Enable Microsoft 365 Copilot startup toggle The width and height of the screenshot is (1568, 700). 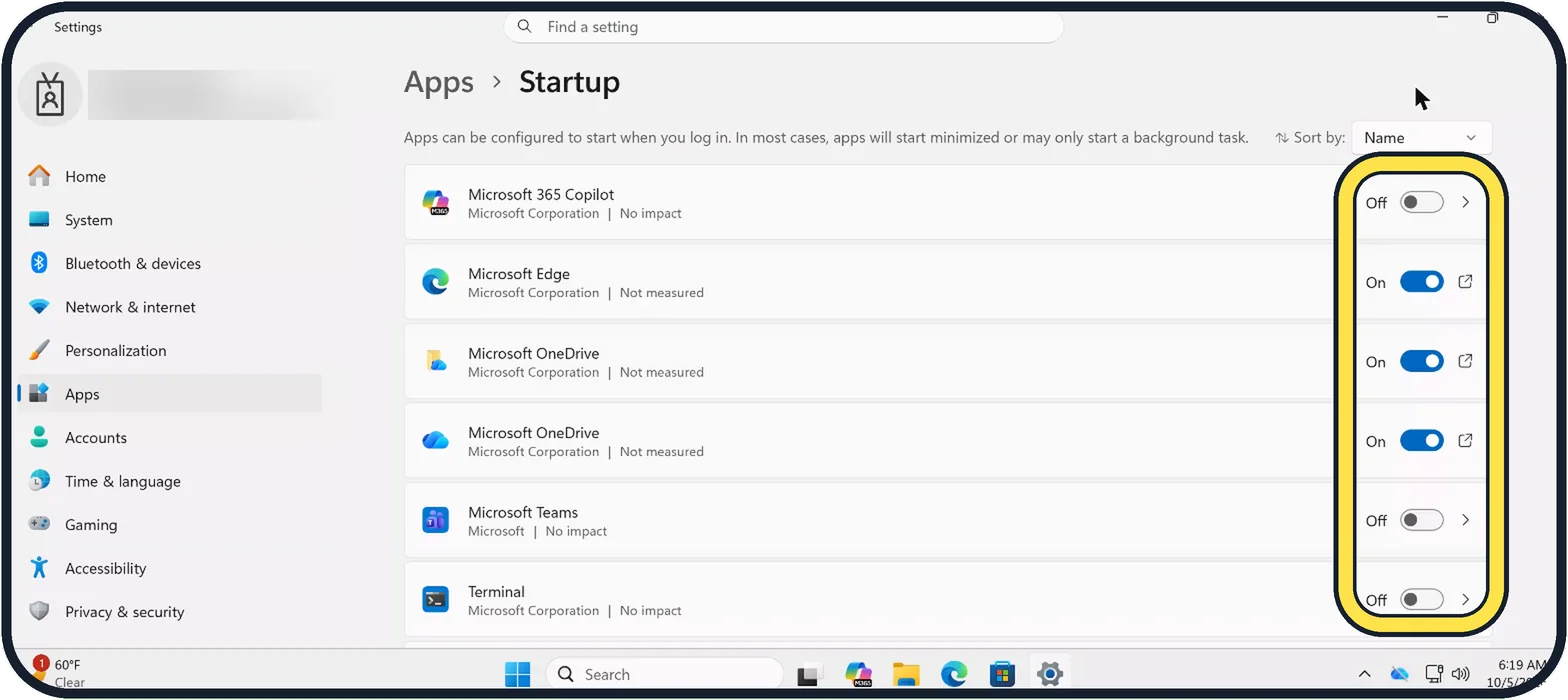point(1421,202)
